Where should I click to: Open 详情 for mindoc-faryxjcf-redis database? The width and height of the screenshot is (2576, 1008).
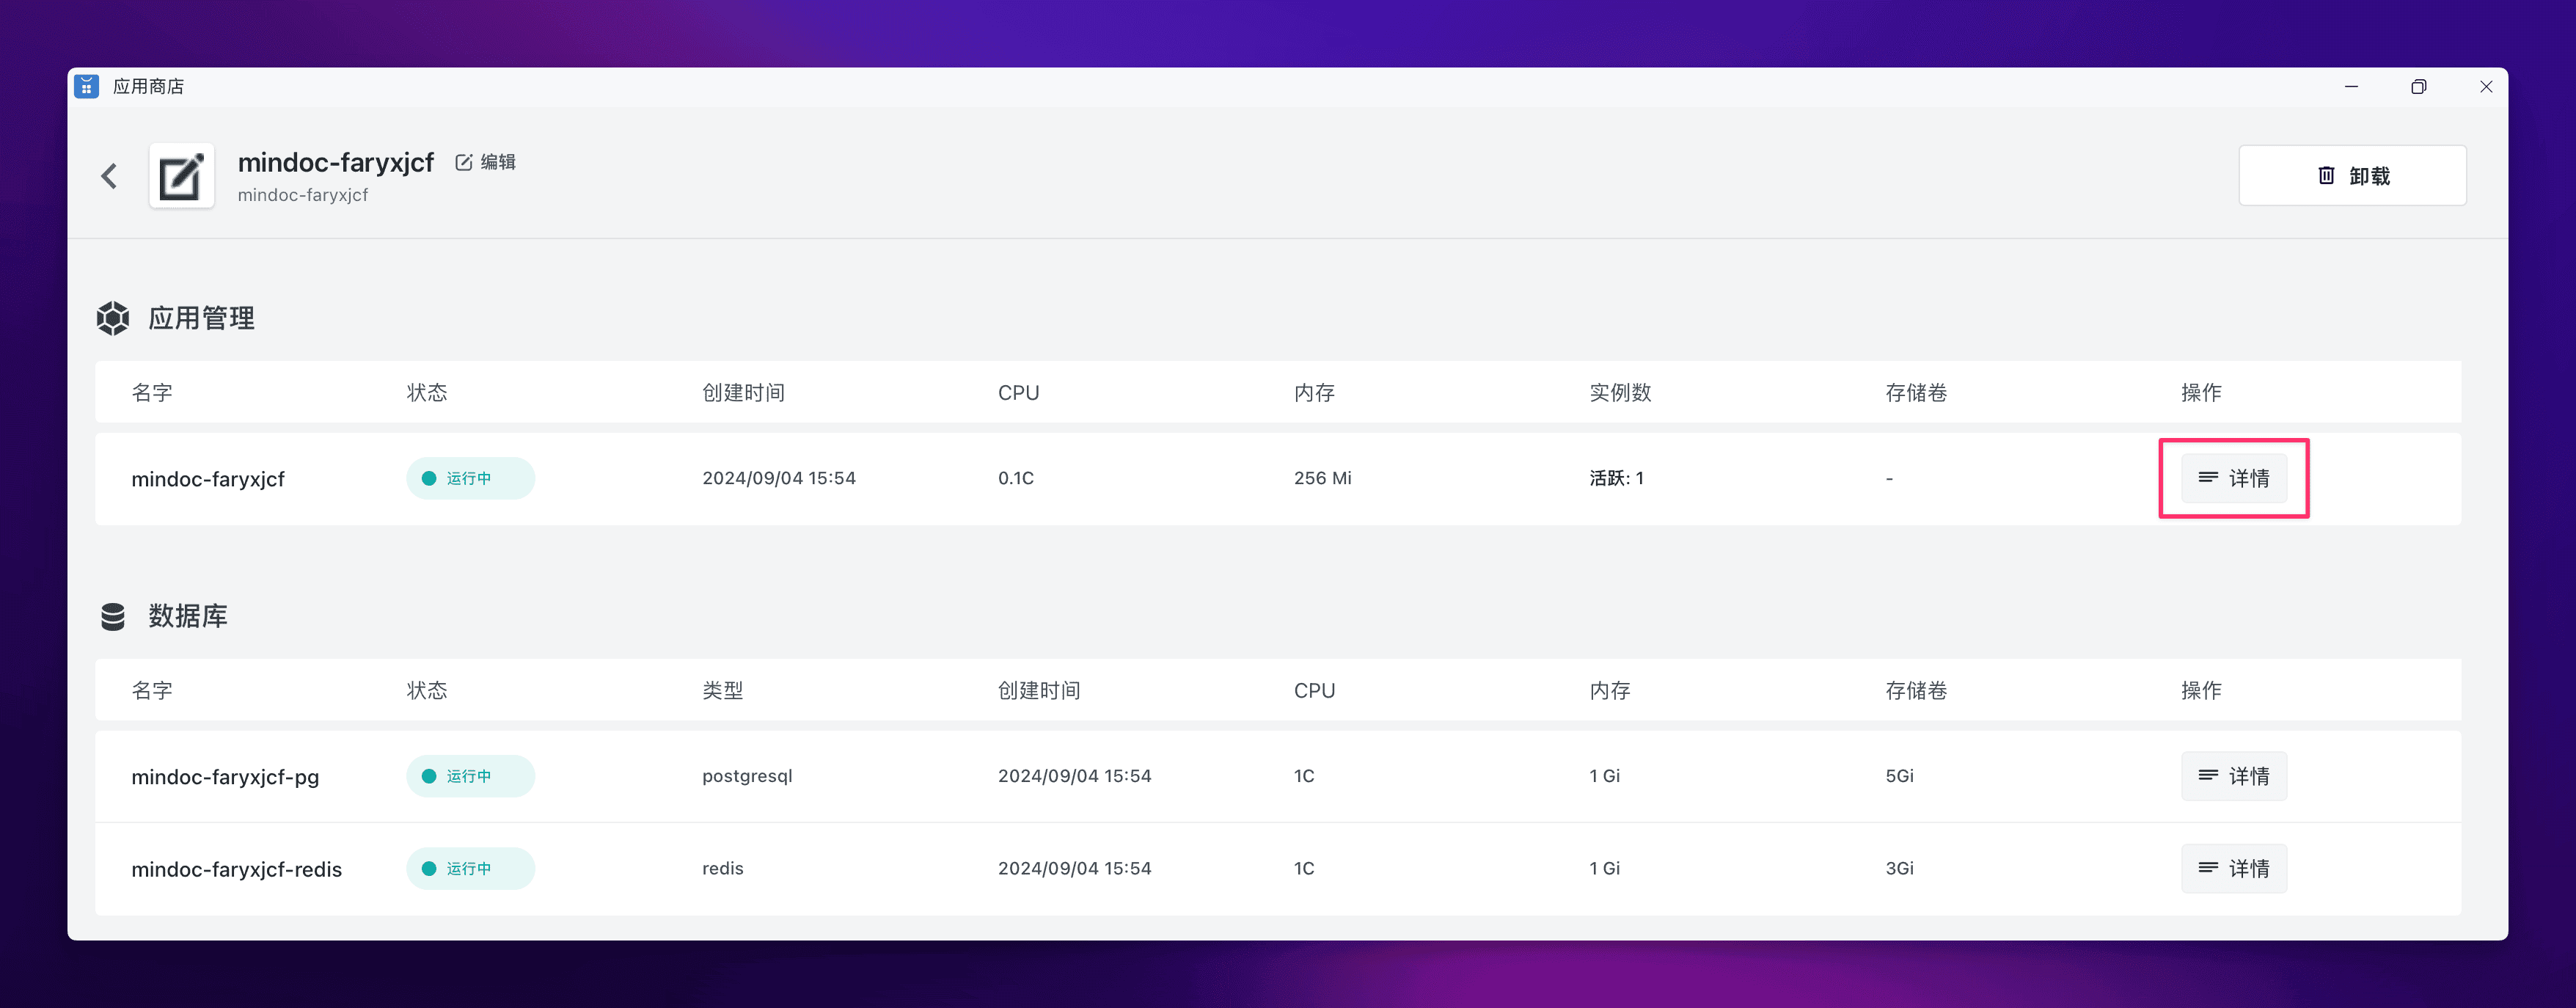(x=2233, y=868)
